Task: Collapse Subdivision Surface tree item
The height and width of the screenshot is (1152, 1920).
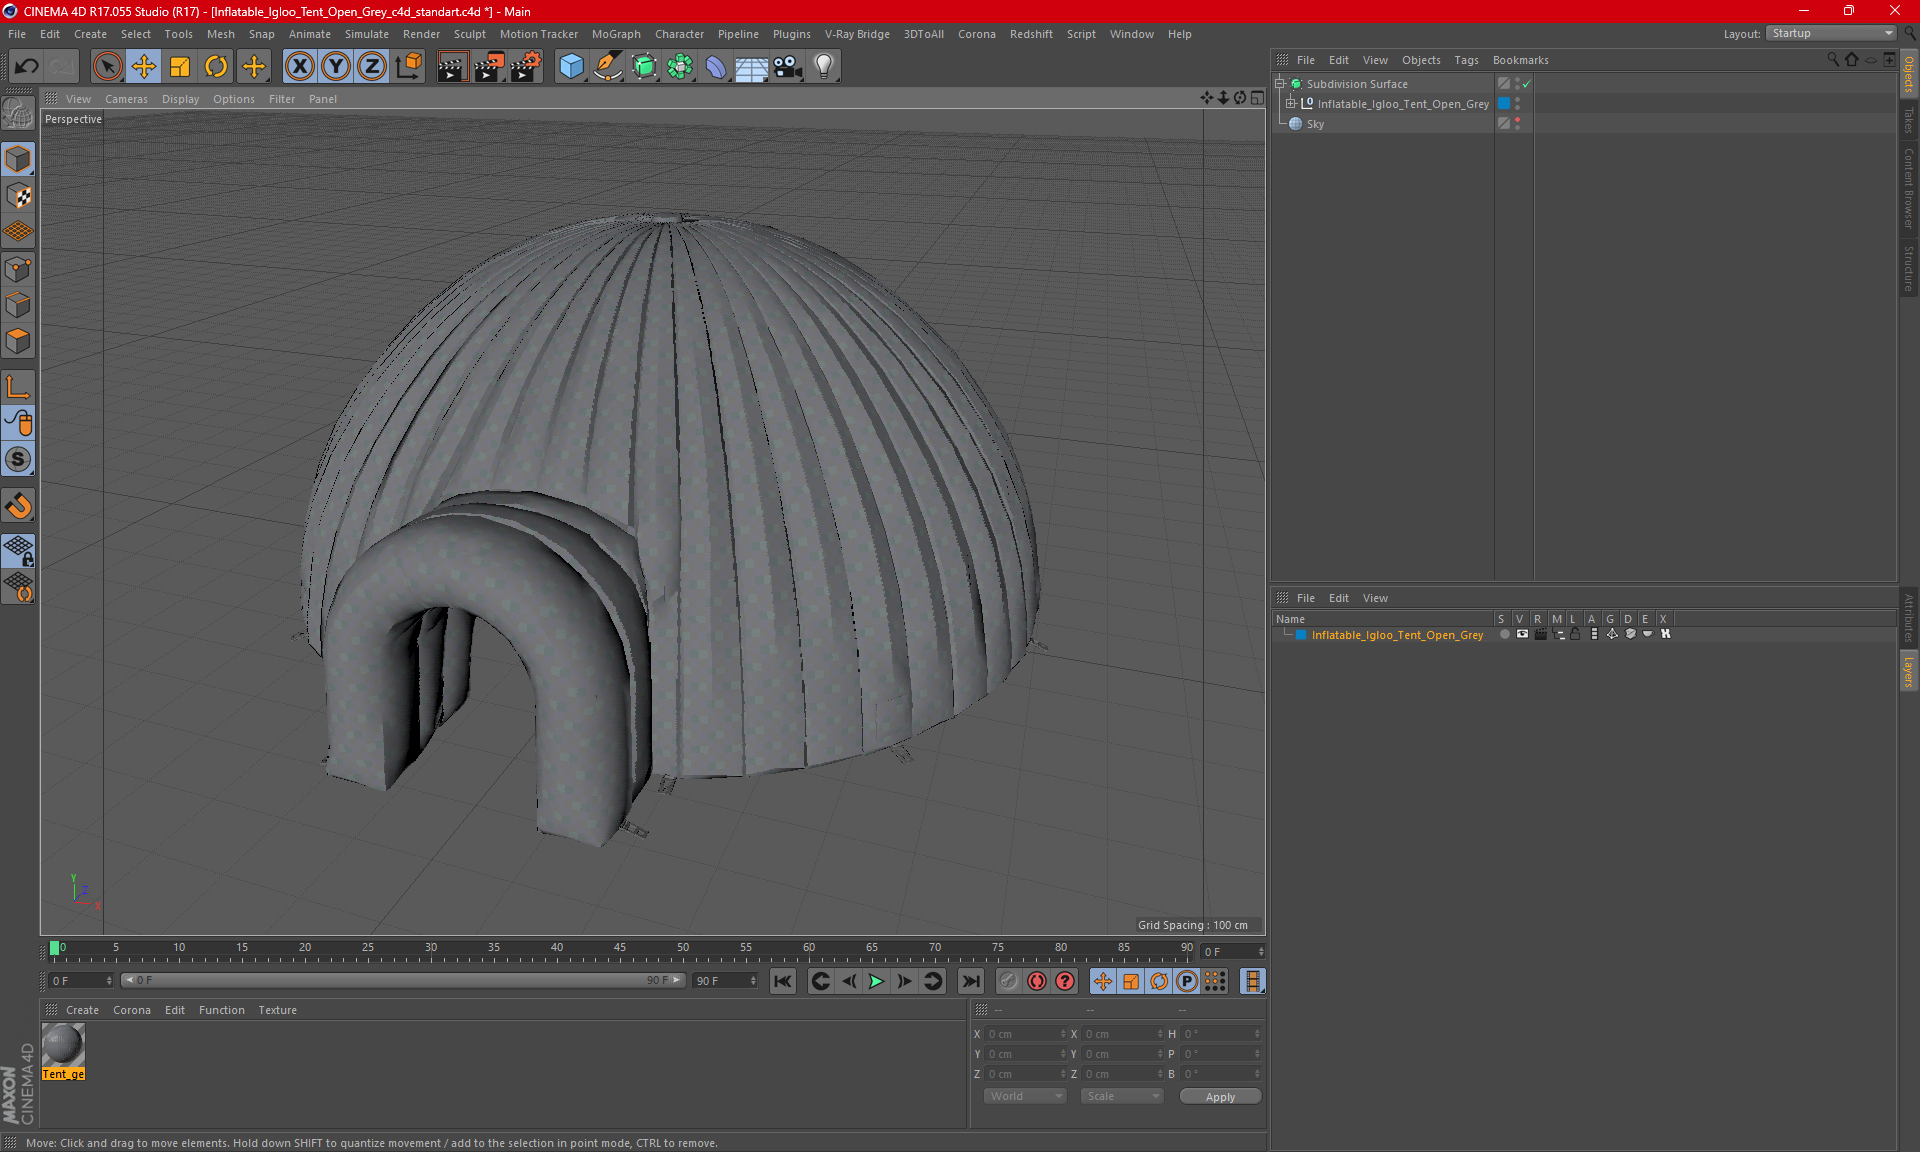Action: pos(1280,84)
